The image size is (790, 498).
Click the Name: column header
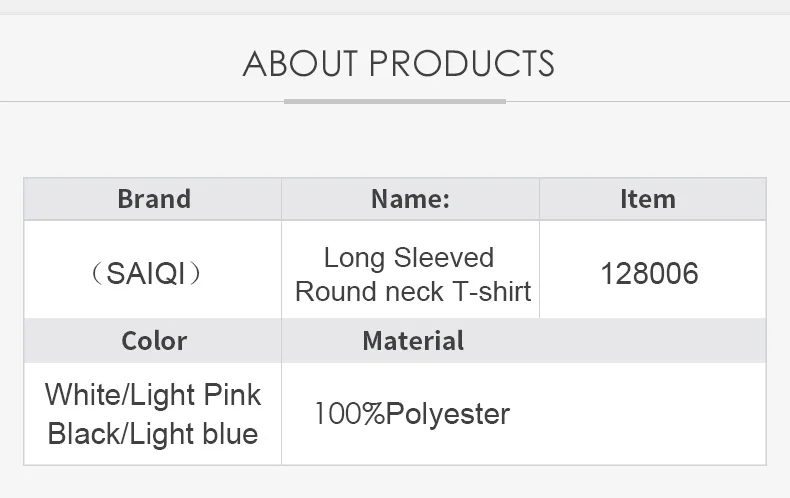(410, 199)
